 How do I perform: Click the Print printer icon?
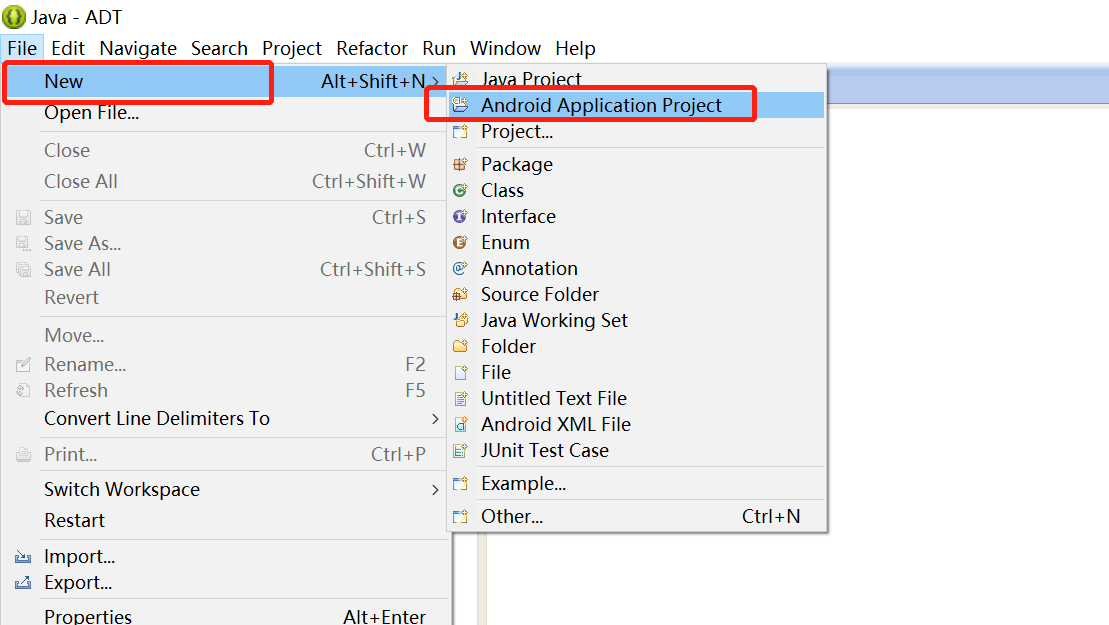point(23,454)
